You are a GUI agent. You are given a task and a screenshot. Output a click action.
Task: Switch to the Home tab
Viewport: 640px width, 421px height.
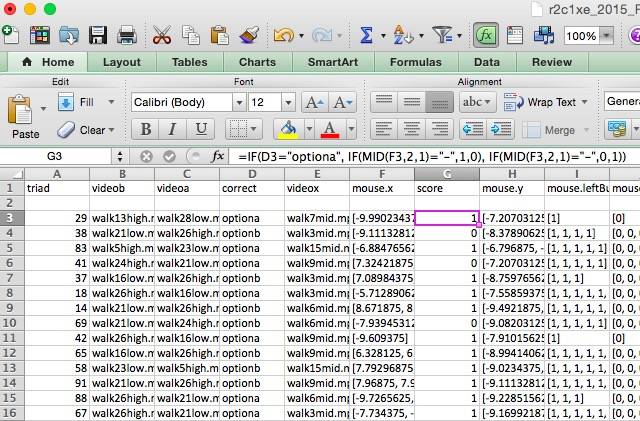(49, 62)
